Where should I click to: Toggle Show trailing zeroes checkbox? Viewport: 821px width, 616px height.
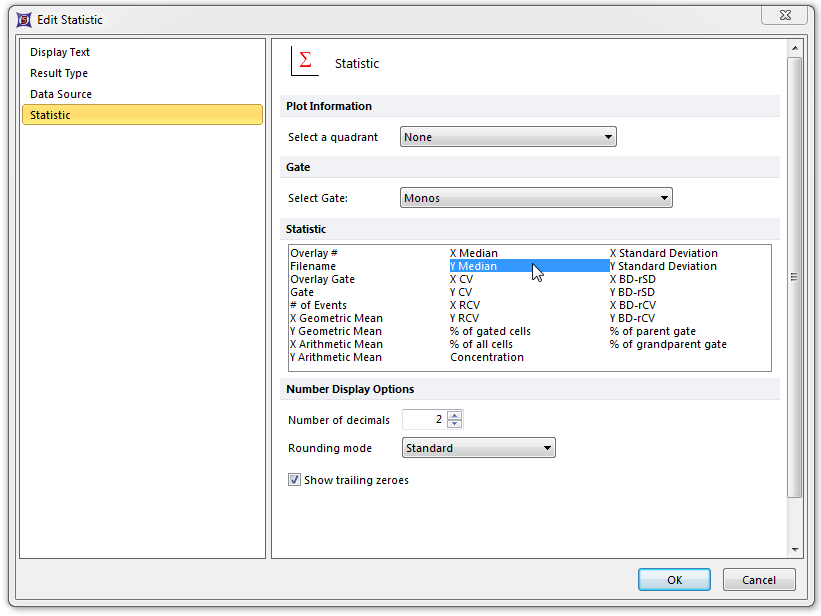pyautogui.click(x=295, y=480)
